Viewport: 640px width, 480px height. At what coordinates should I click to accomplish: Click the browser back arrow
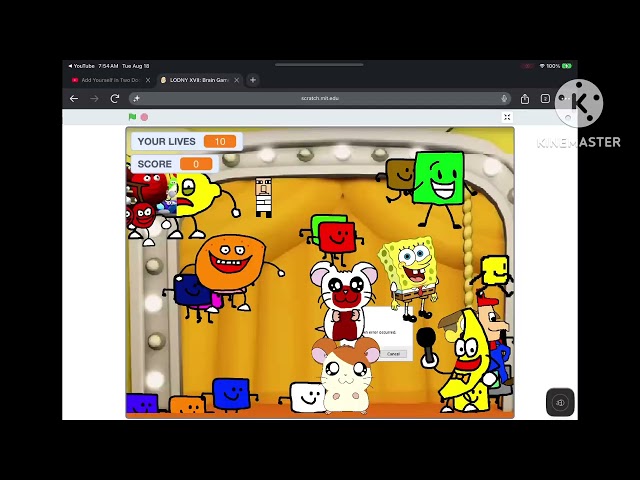74,98
